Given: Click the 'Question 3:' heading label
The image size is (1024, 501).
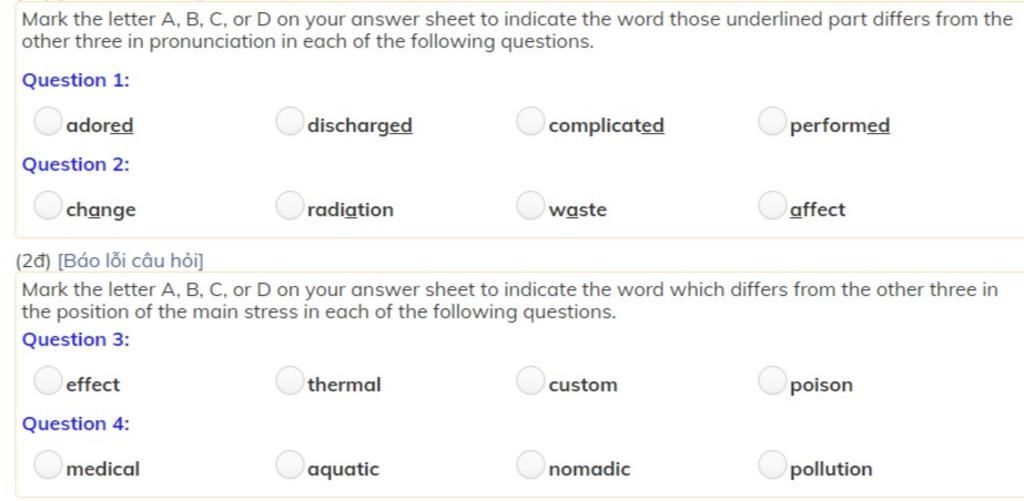Looking at the screenshot, I should pos(76,340).
